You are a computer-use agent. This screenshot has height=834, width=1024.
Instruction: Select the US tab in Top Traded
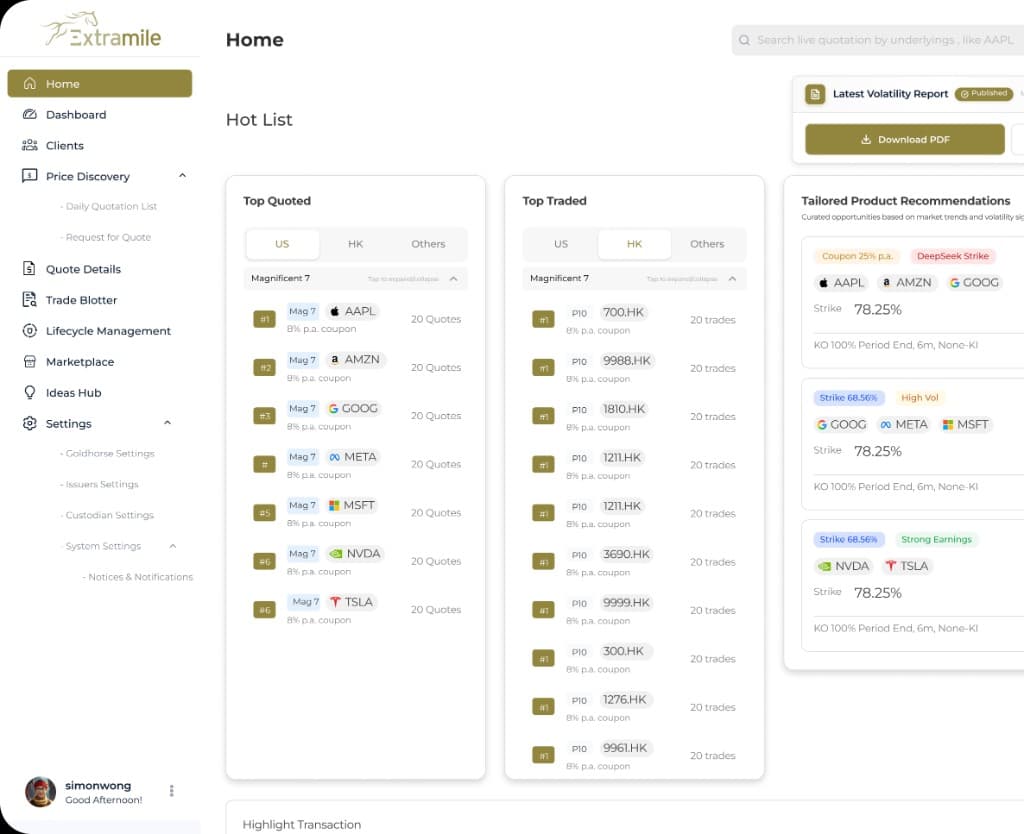[561, 244]
